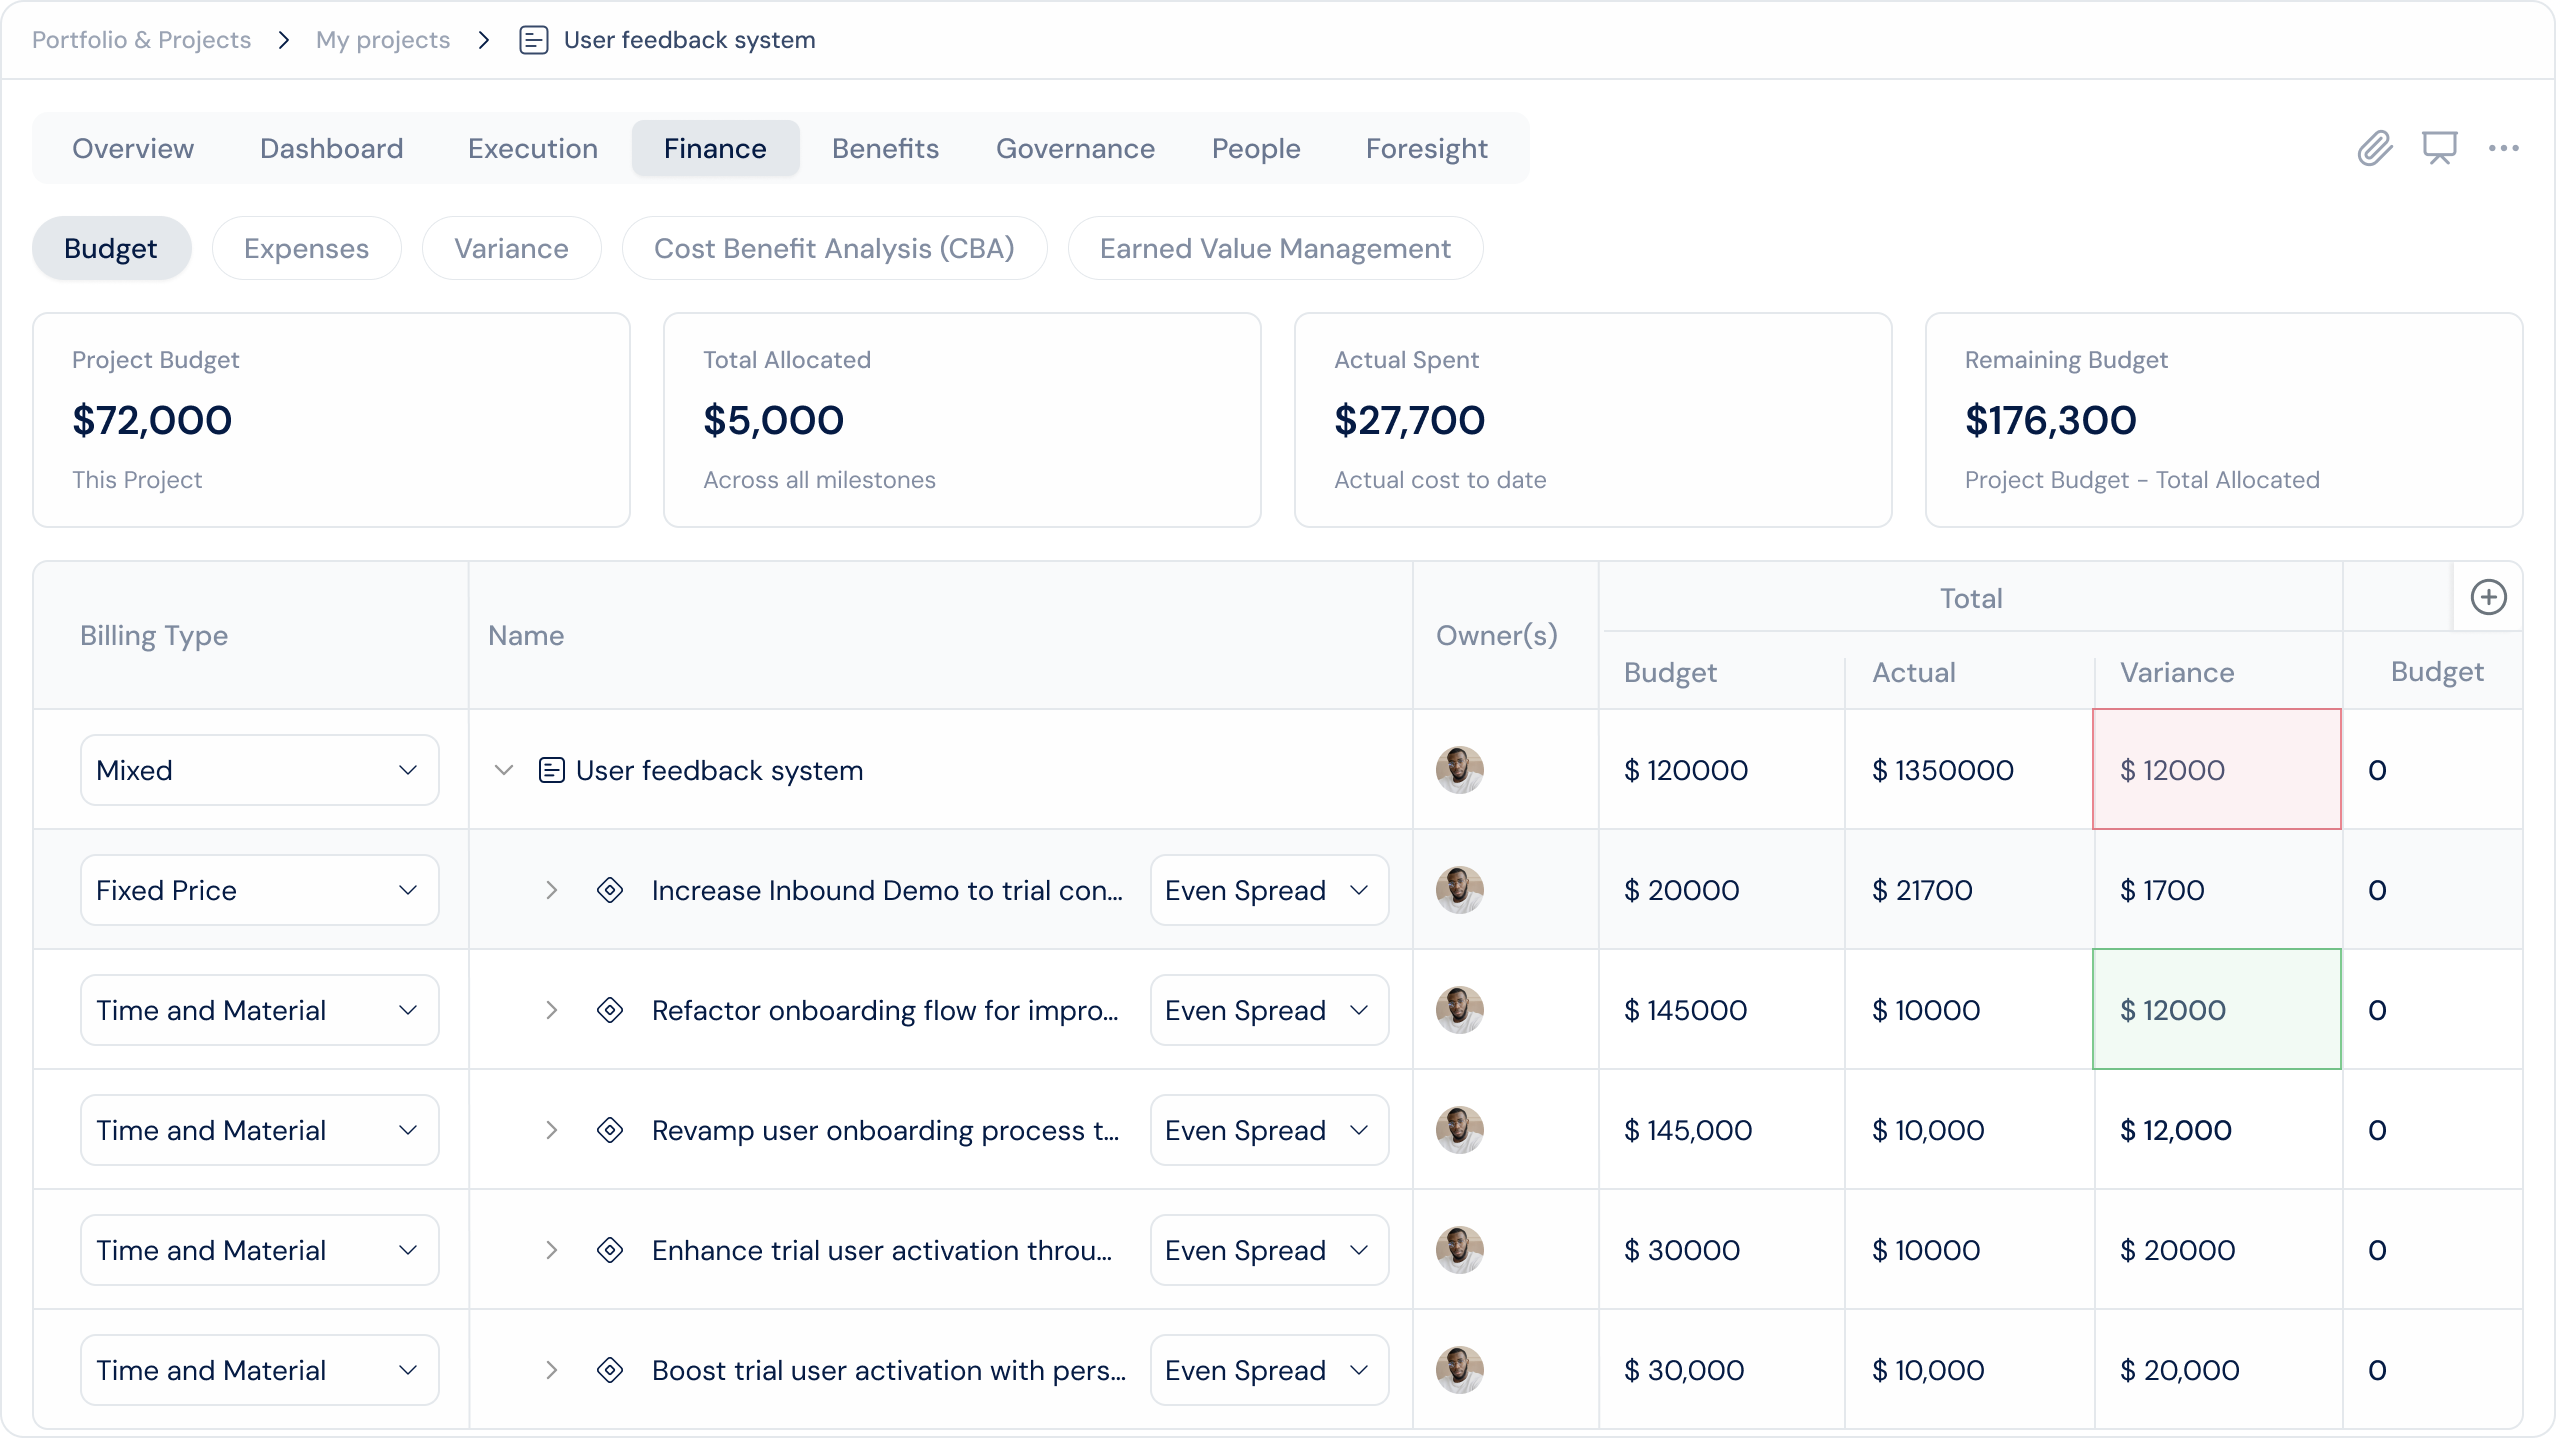Click the document icon beside breadcrumb title
Screen dimensions: 2556x1438
click(x=534, y=40)
